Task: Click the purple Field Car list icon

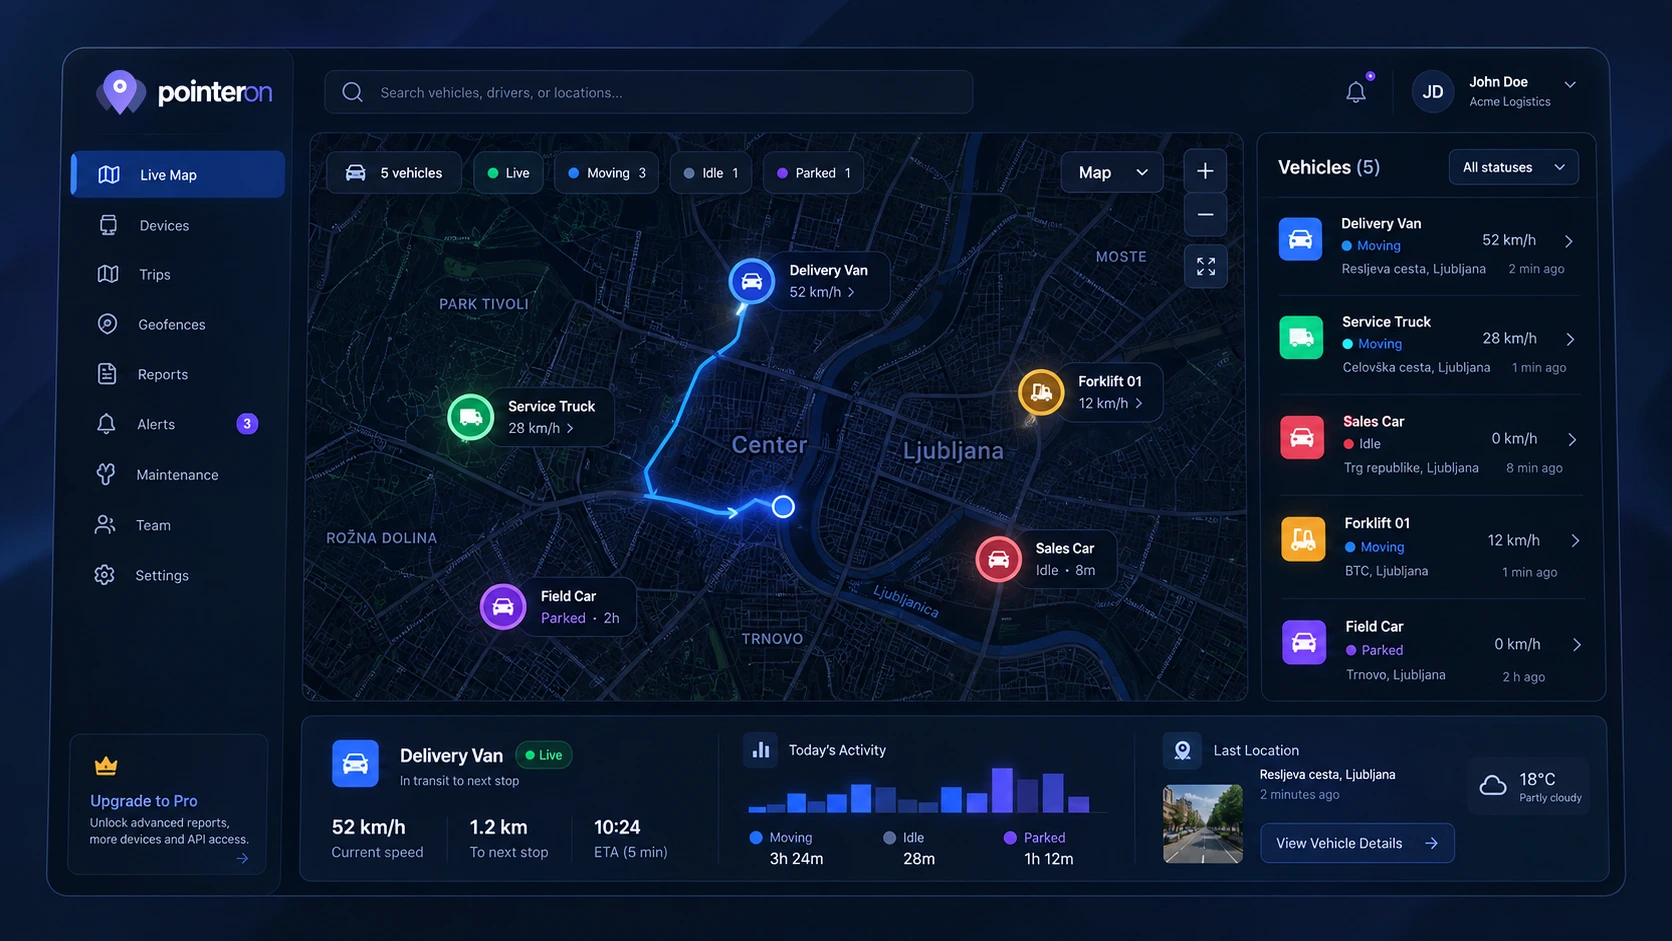Action: click(1304, 642)
